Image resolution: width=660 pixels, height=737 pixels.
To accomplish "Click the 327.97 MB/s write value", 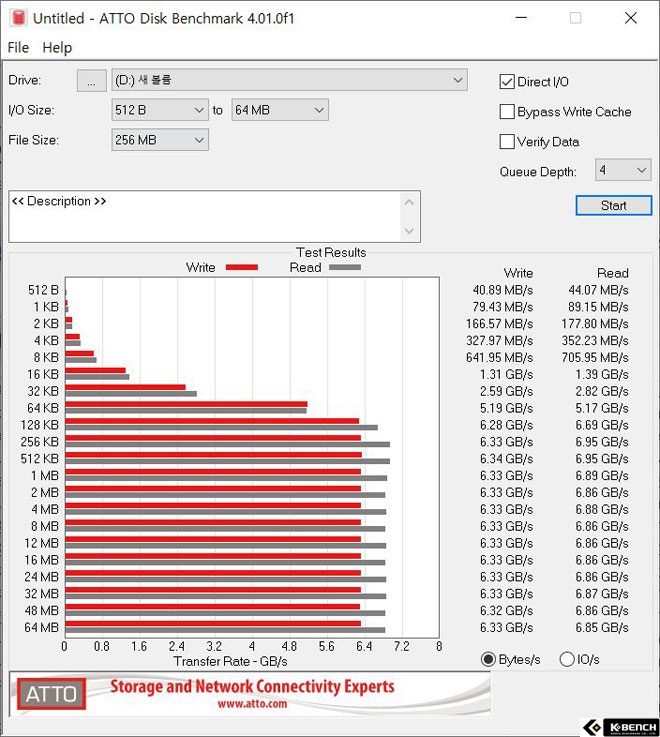I will [x=499, y=341].
